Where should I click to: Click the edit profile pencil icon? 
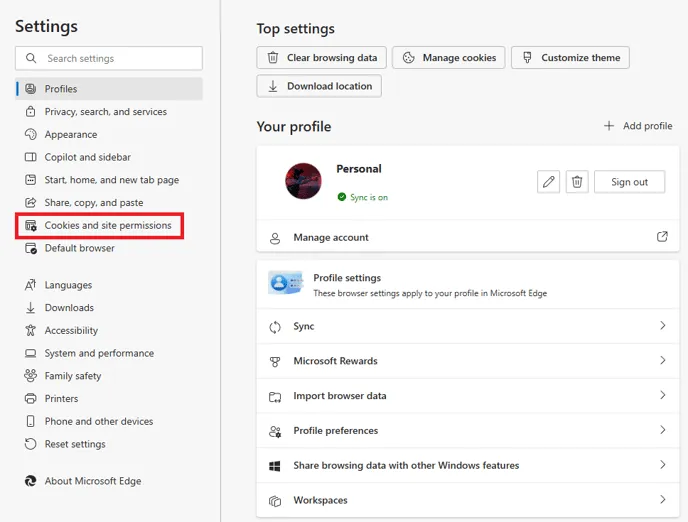[548, 182]
